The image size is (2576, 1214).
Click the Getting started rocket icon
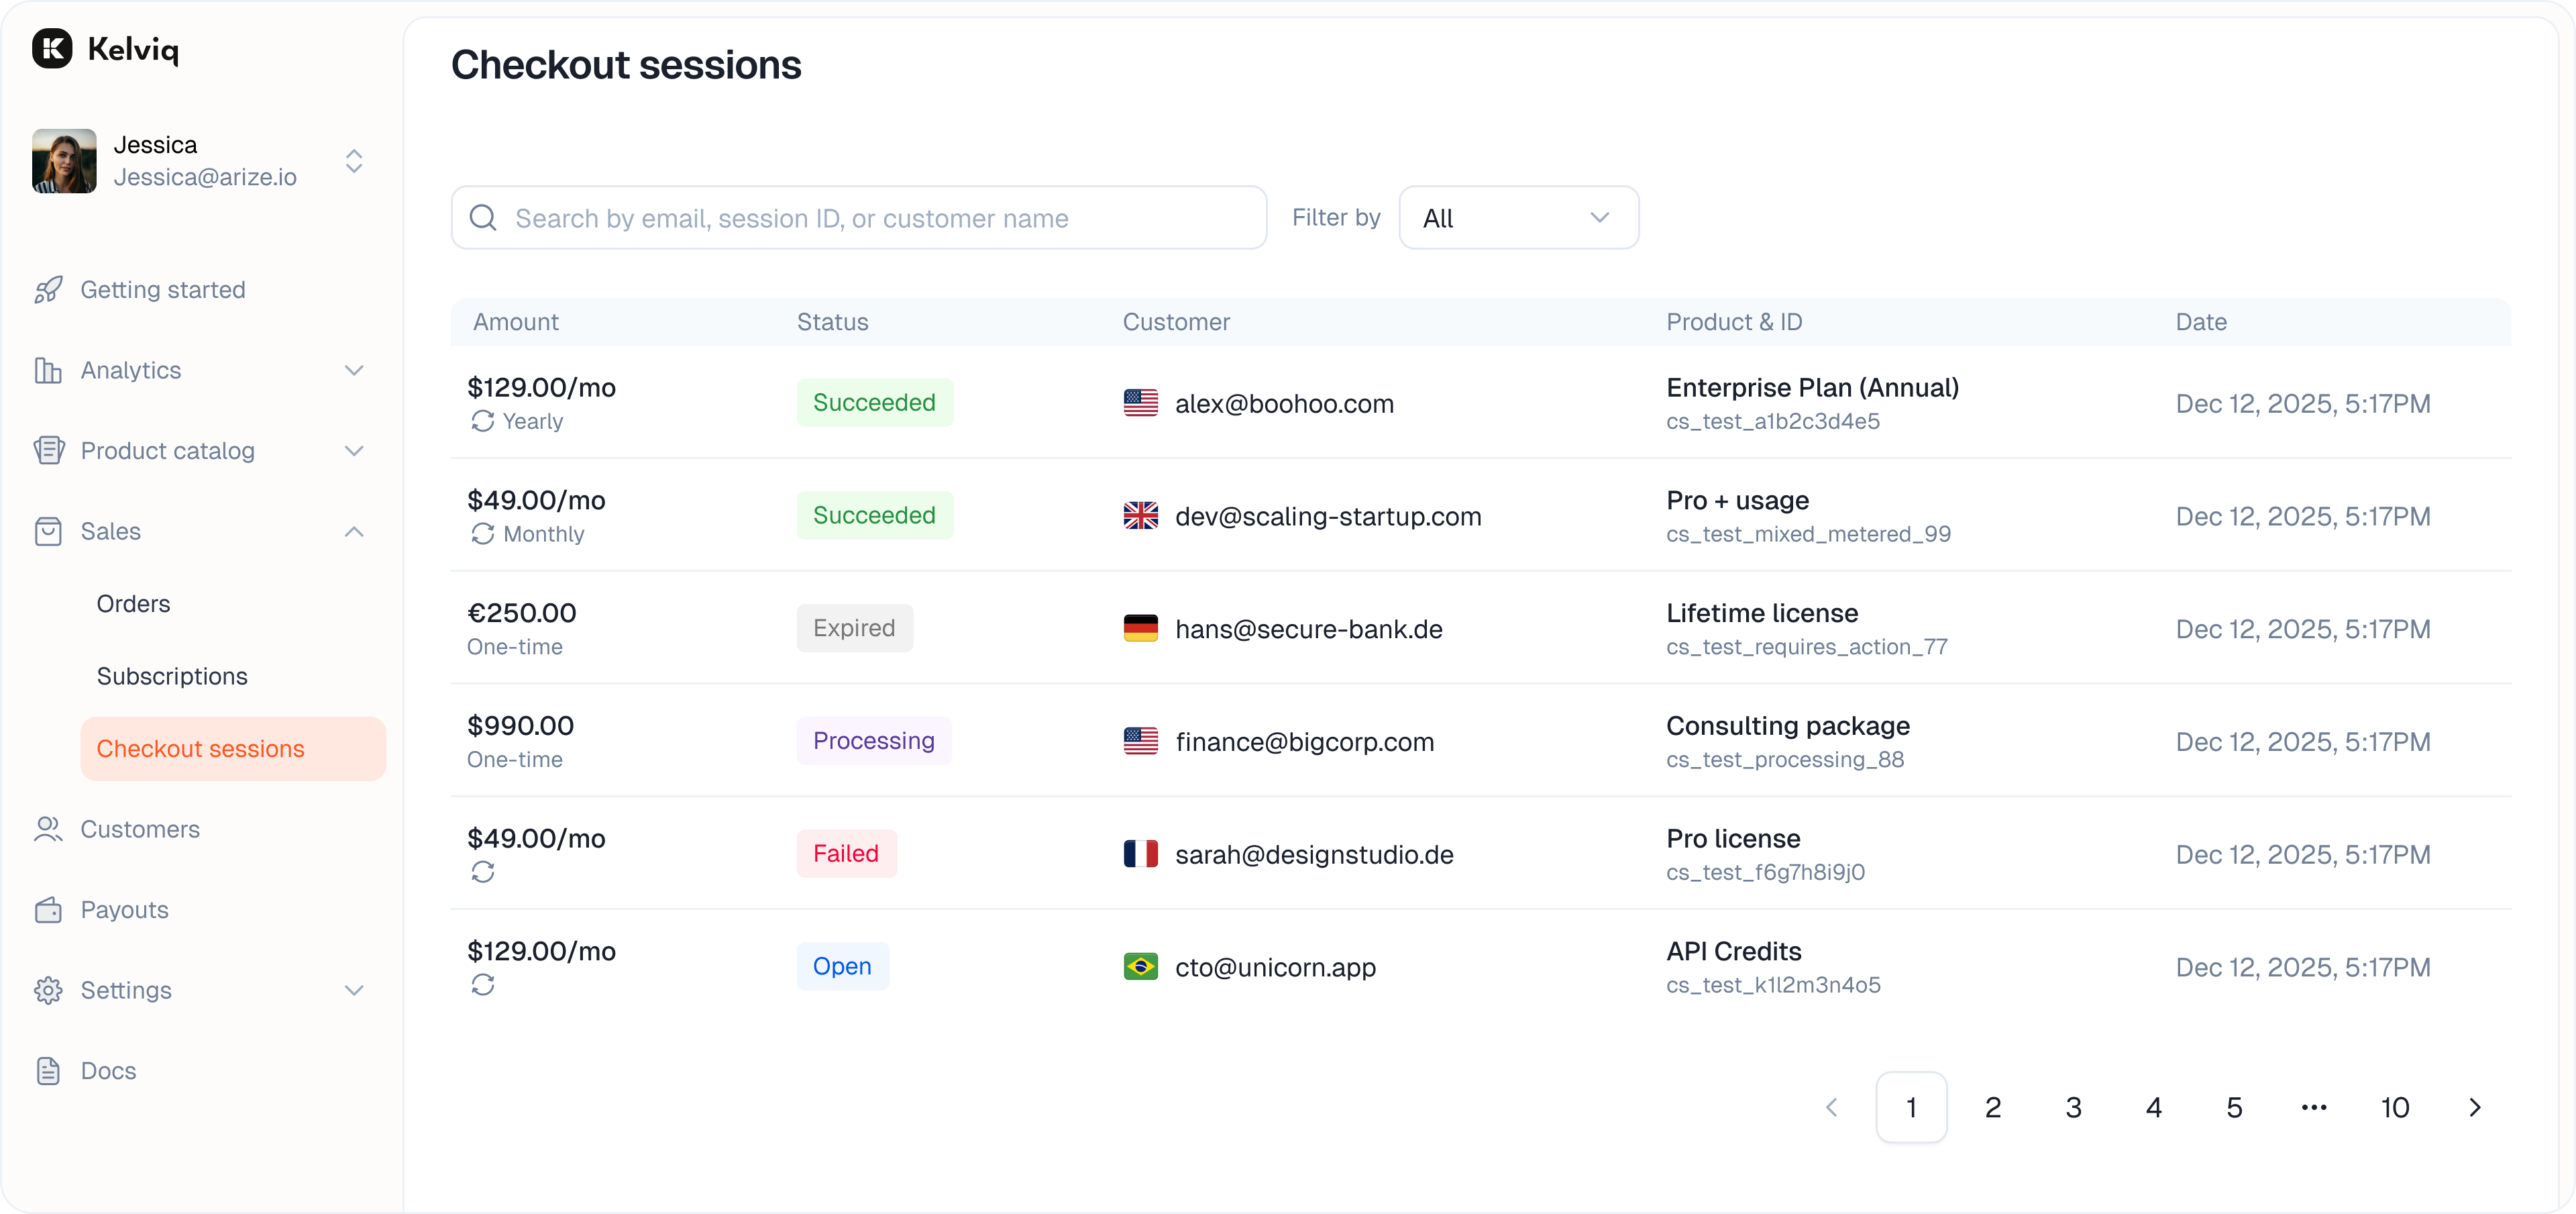click(x=48, y=290)
